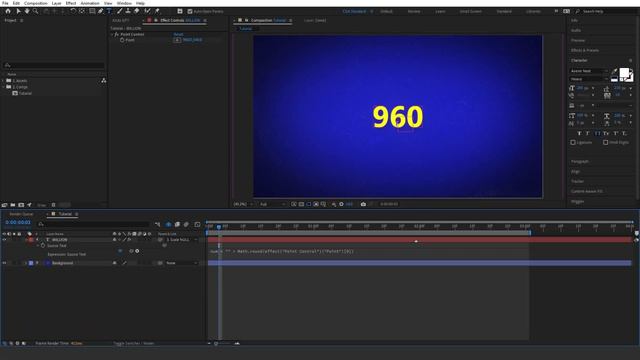
Task: Open expression language menu arrow button
Action: pos(137,251)
